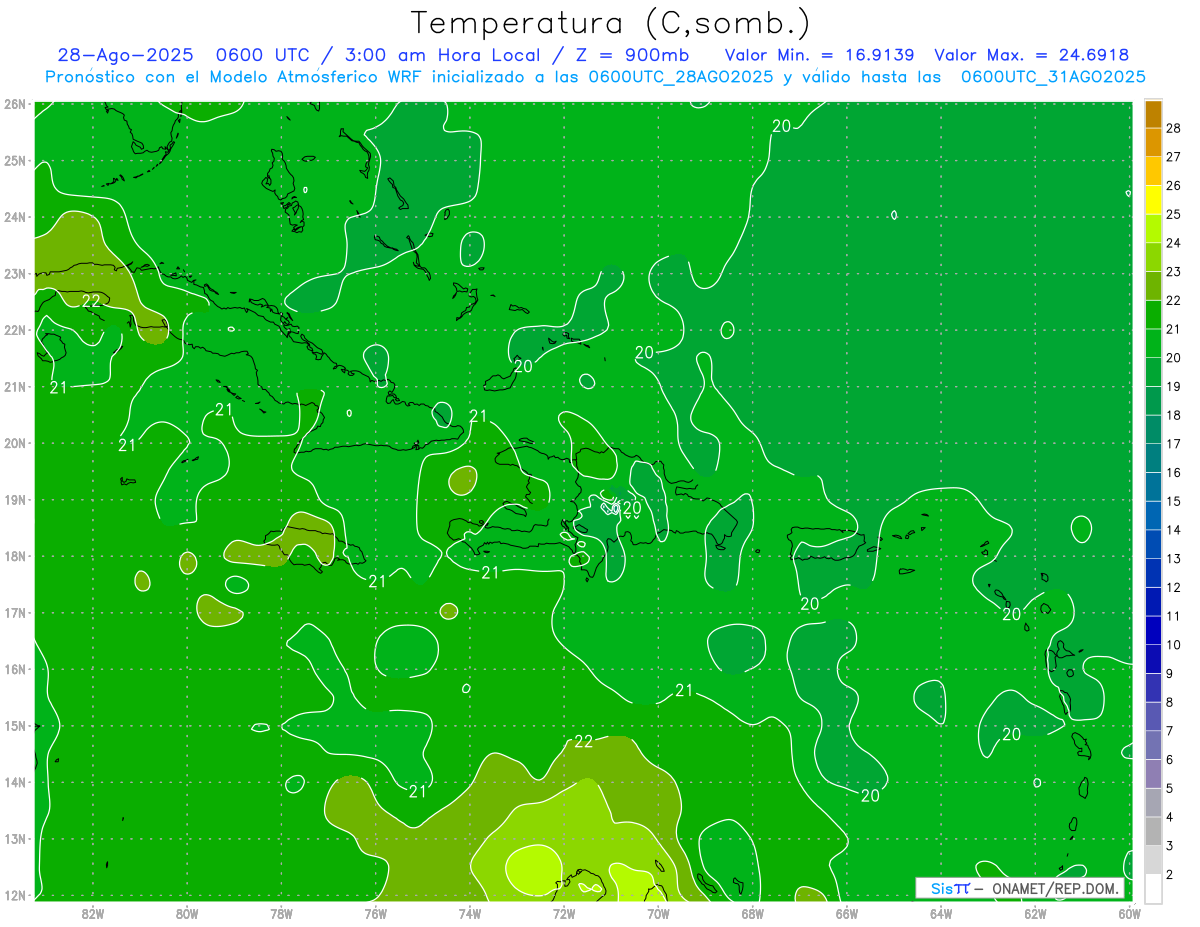The image size is (1200, 927).
Task: Click the colorbar label 28
Action: (x=1174, y=128)
